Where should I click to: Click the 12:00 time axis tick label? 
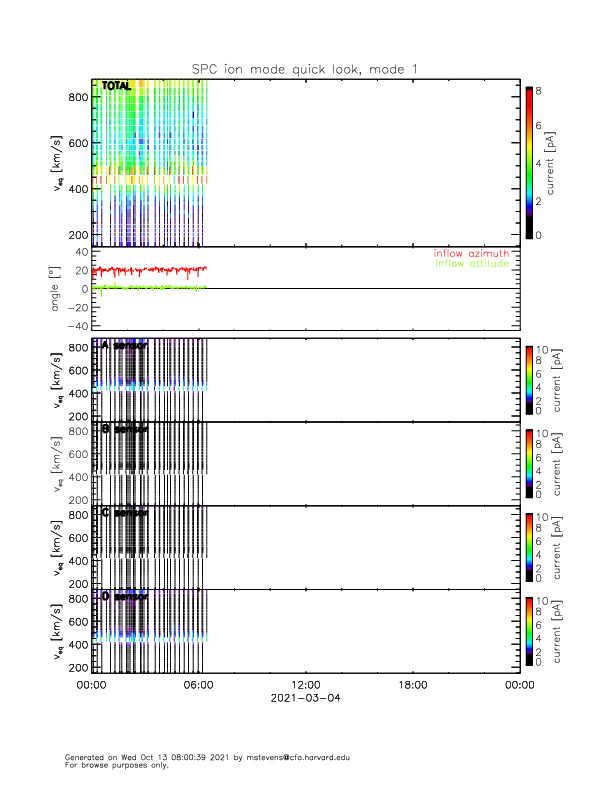(x=306, y=685)
